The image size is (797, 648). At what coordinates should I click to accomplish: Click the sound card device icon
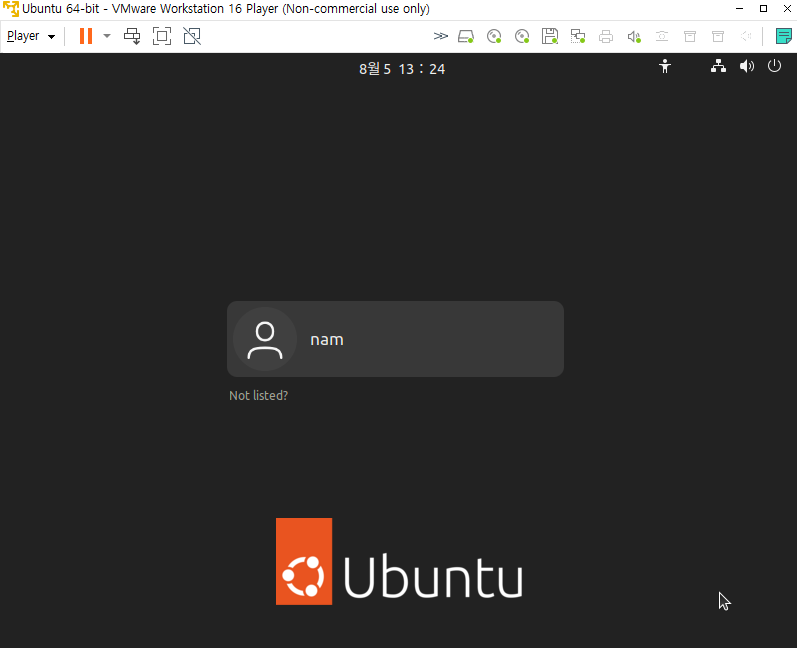pos(634,37)
